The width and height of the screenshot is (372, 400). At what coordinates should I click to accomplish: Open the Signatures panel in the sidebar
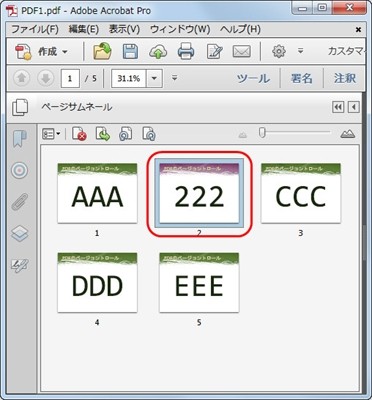20,265
